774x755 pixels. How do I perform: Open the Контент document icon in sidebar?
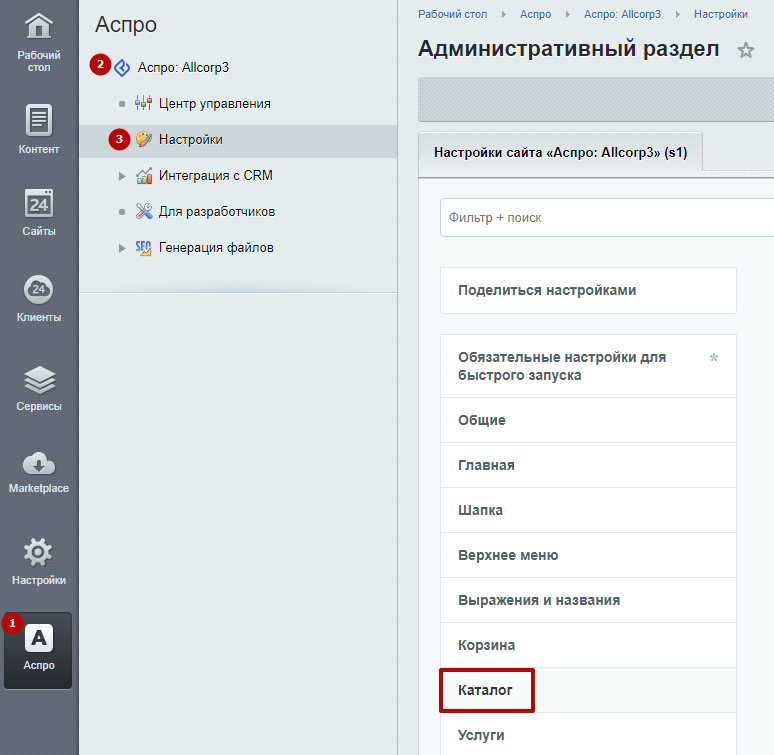(x=39, y=120)
